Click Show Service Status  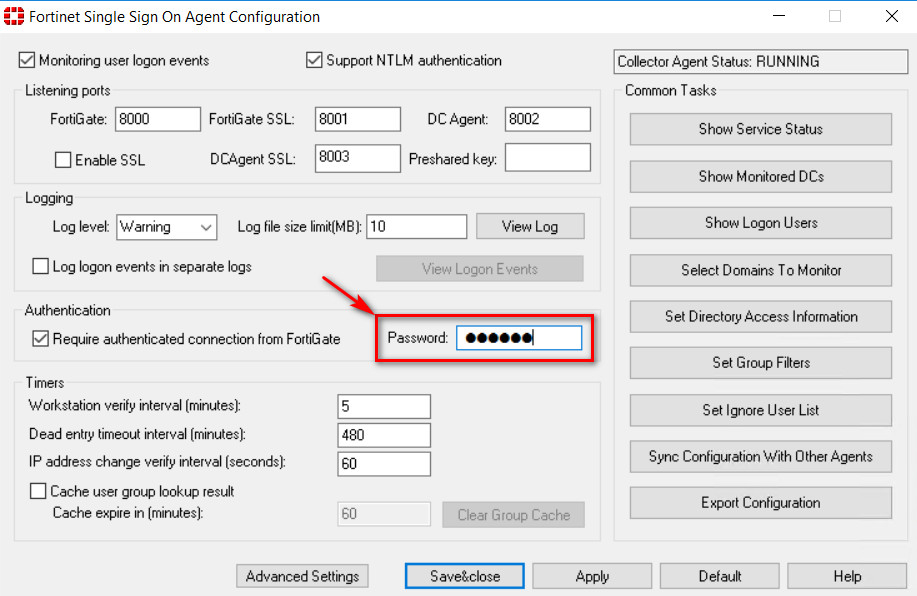pyautogui.click(x=760, y=129)
